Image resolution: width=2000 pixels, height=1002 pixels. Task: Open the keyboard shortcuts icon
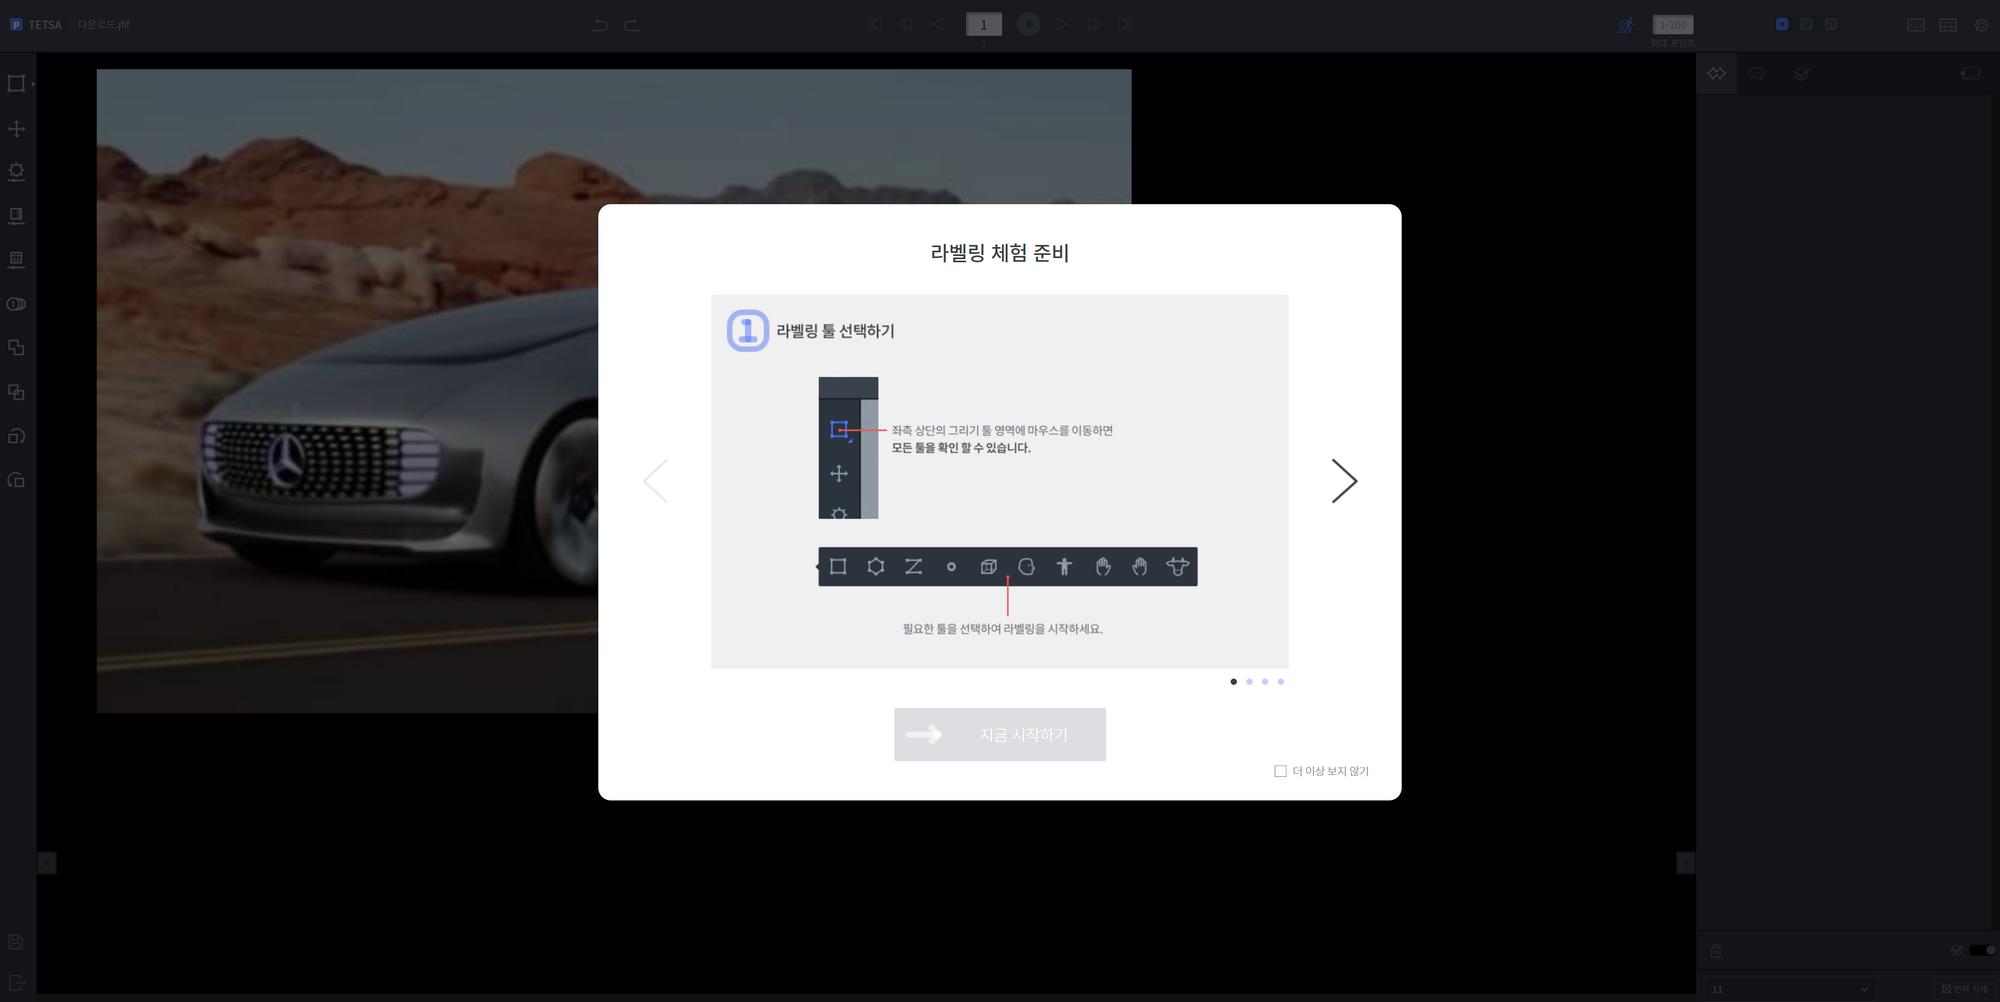tap(1916, 25)
